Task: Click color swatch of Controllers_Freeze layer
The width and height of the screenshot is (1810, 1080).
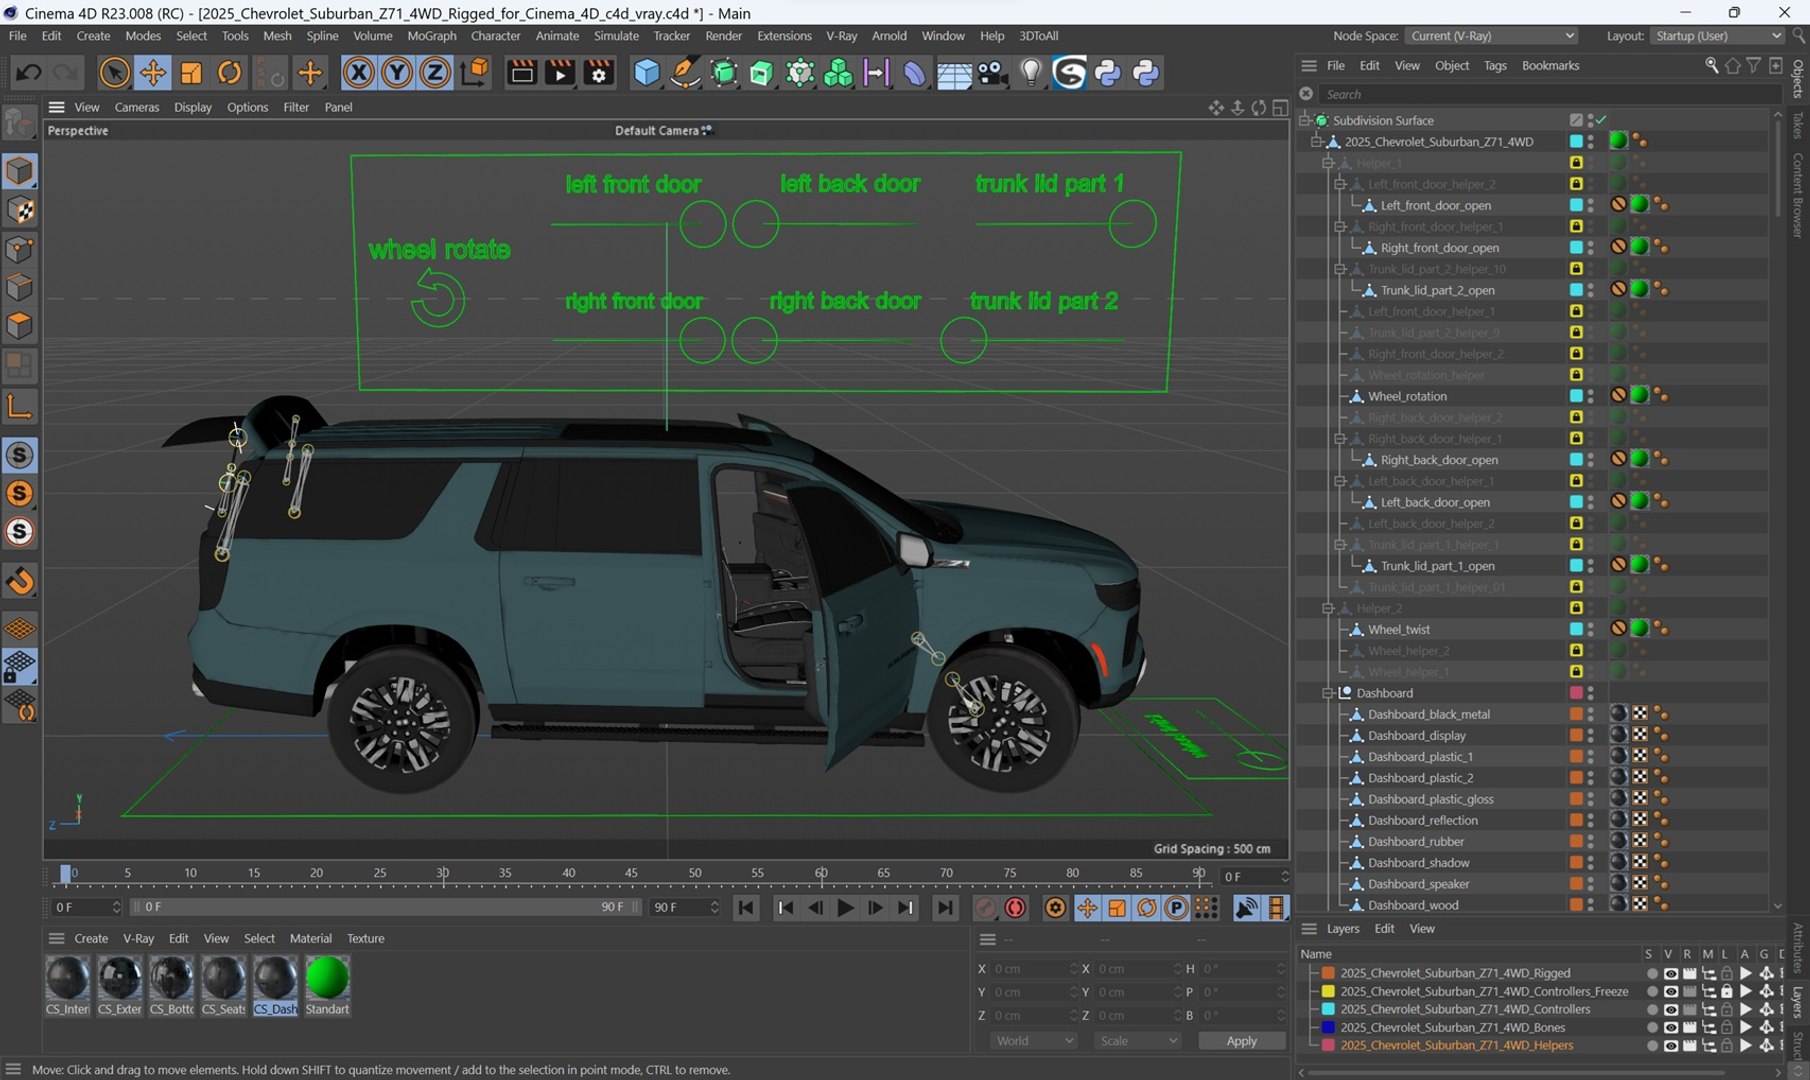Action: (1328, 991)
